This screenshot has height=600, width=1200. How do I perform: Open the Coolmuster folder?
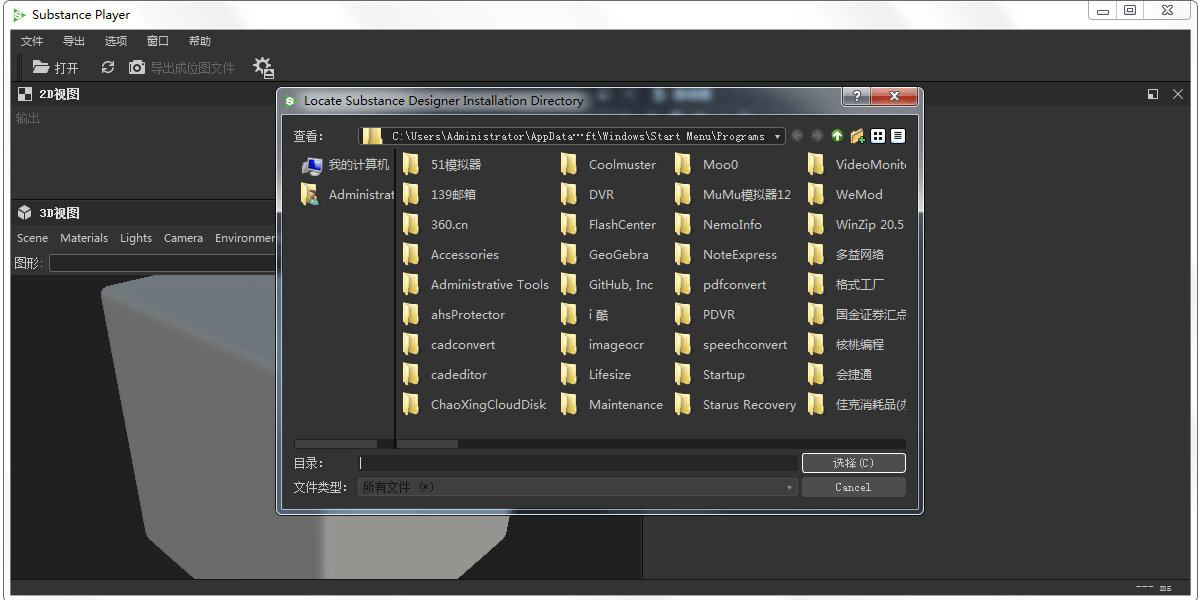(x=609, y=165)
